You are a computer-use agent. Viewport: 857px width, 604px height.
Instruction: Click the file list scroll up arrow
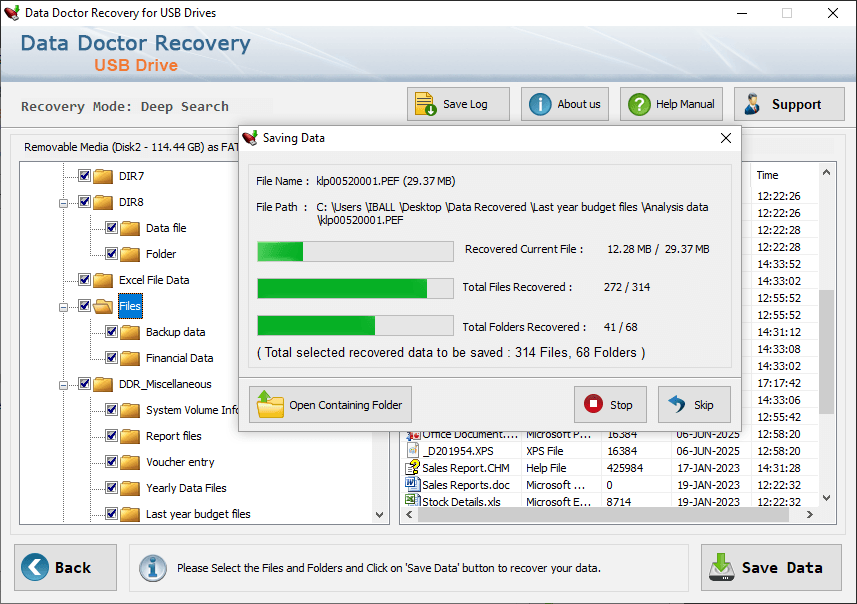[x=826, y=172]
